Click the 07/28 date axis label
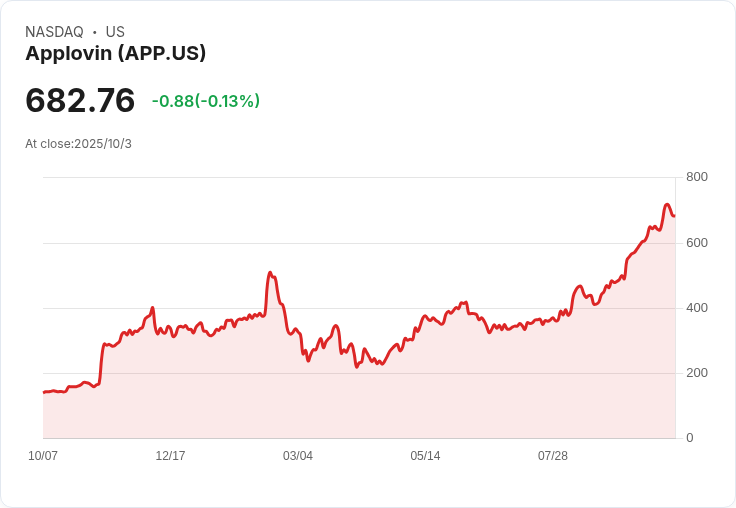This screenshot has width=736, height=508. [x=552, y=456]
